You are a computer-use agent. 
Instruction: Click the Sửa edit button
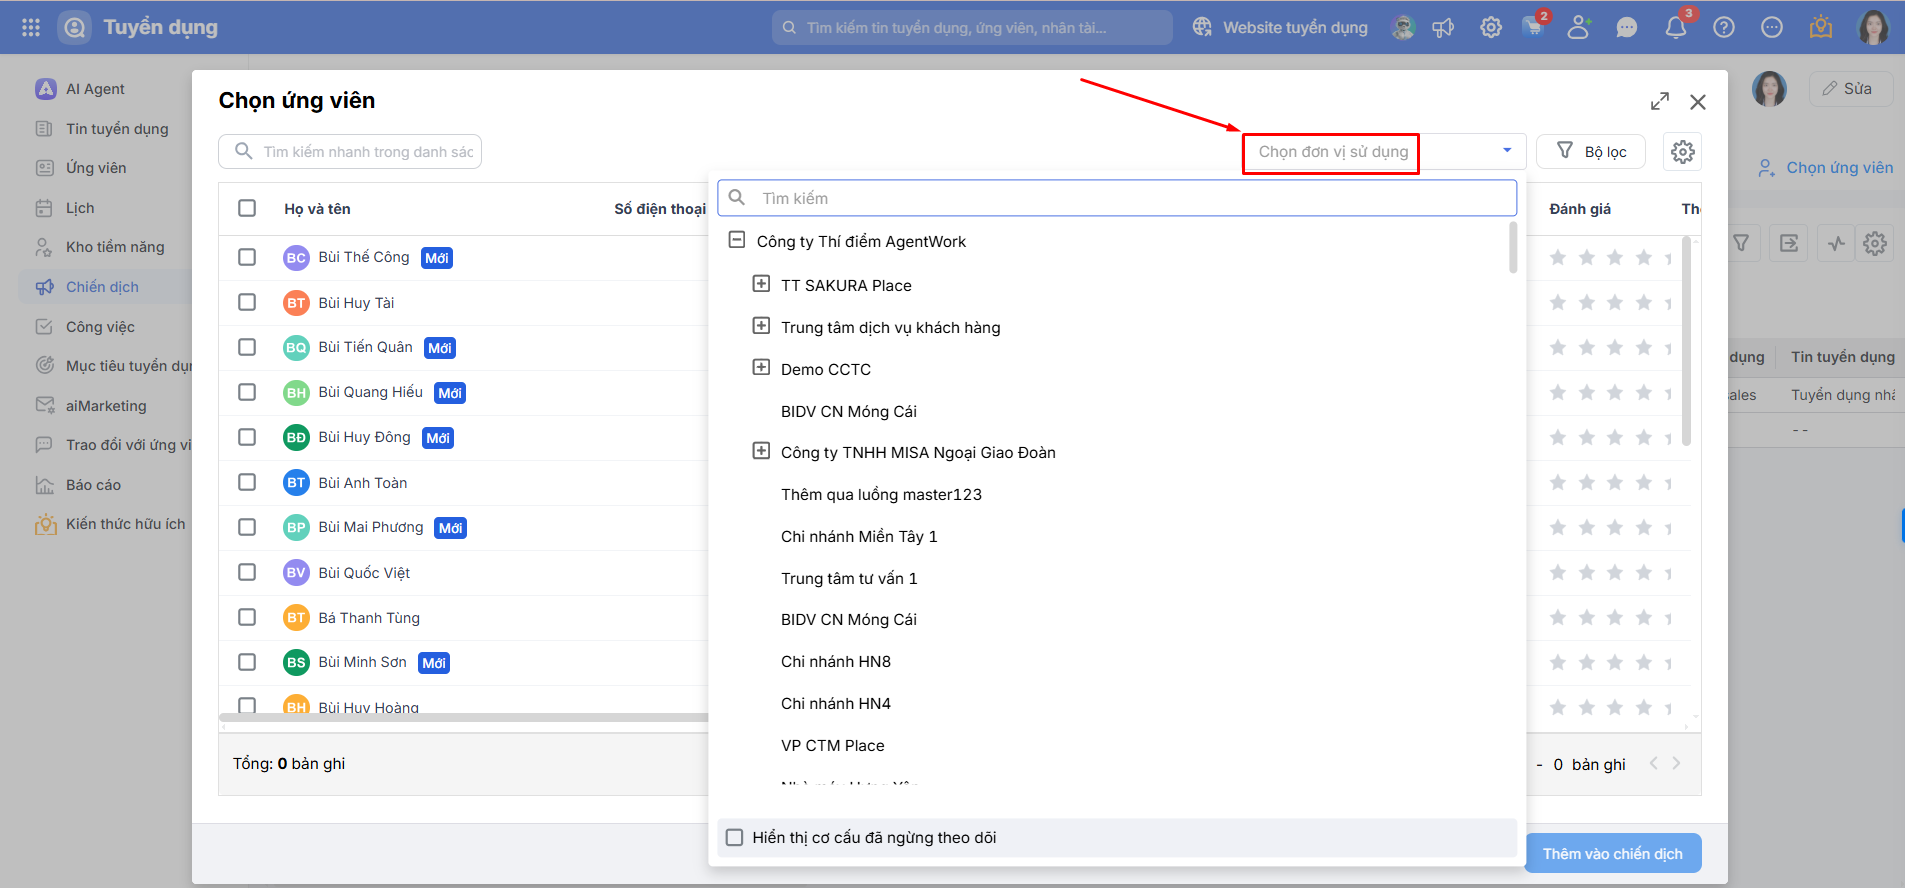point(1851,89)
